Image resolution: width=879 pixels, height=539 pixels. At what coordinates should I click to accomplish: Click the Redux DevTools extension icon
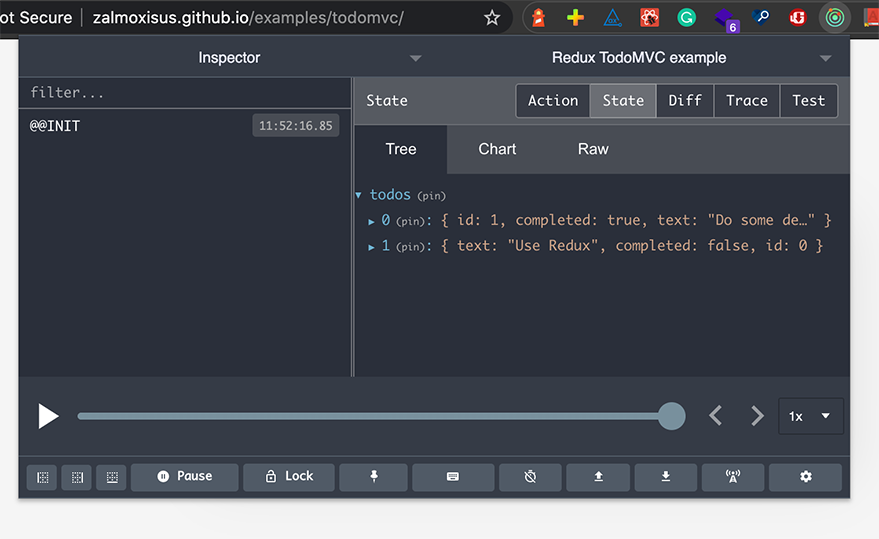click(x=835, y=18)
